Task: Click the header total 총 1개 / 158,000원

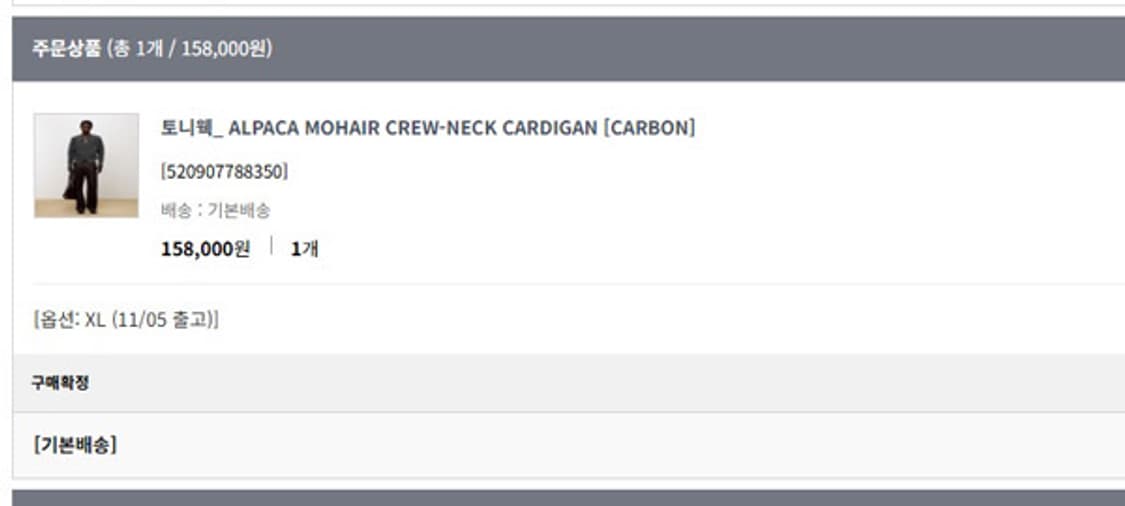Action: 189,48
